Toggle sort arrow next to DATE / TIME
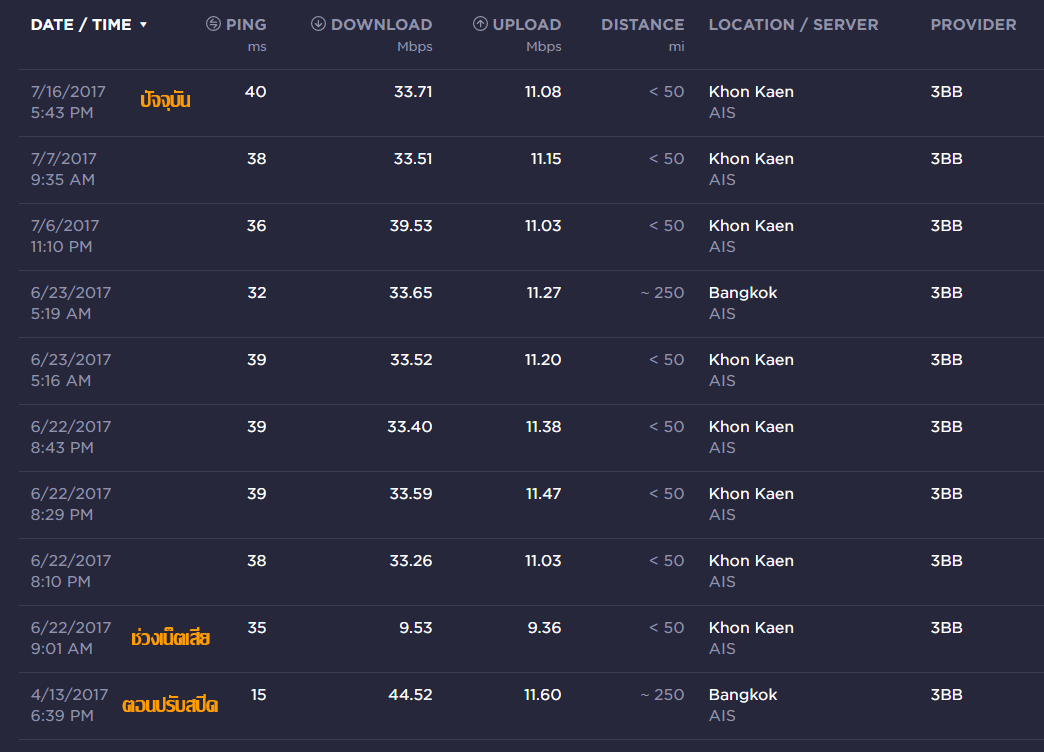 point(143,25)
